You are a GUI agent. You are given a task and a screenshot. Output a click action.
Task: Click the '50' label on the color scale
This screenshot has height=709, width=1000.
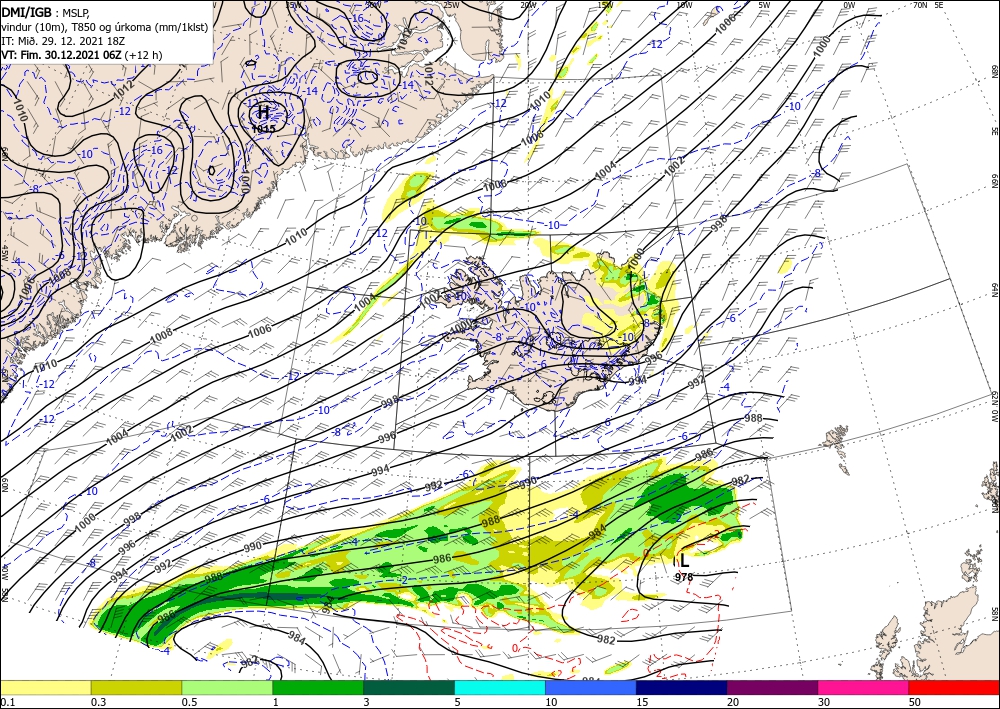pyautogui.click(x=915, y=702)
